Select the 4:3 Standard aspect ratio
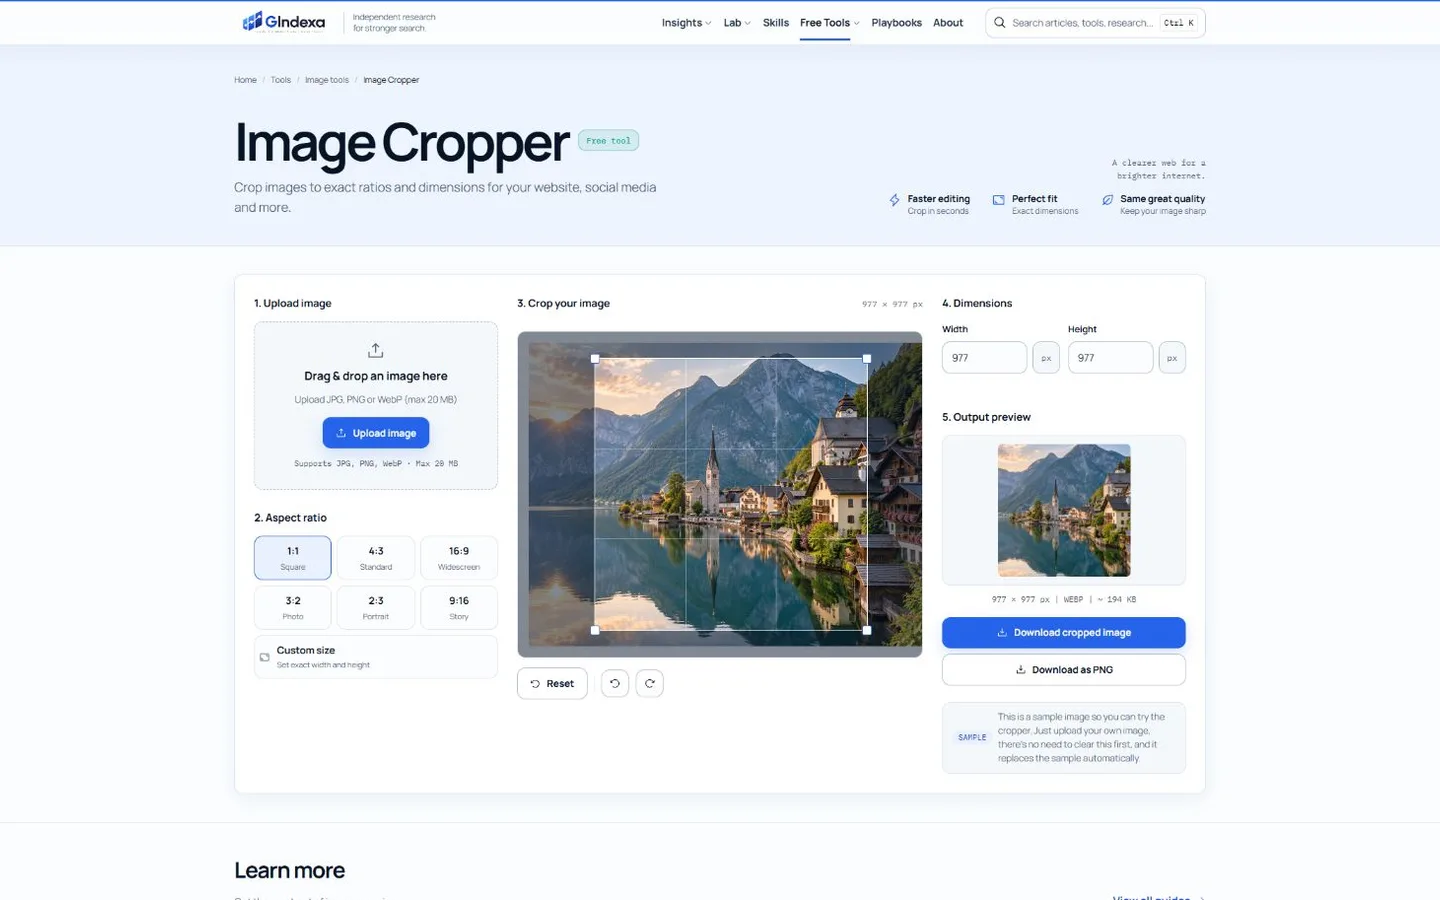 click(x=376, y=558)
